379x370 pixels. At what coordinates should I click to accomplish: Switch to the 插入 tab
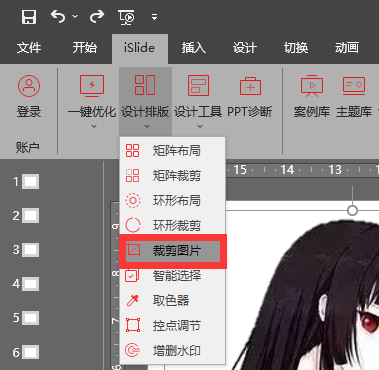point(194,48)
